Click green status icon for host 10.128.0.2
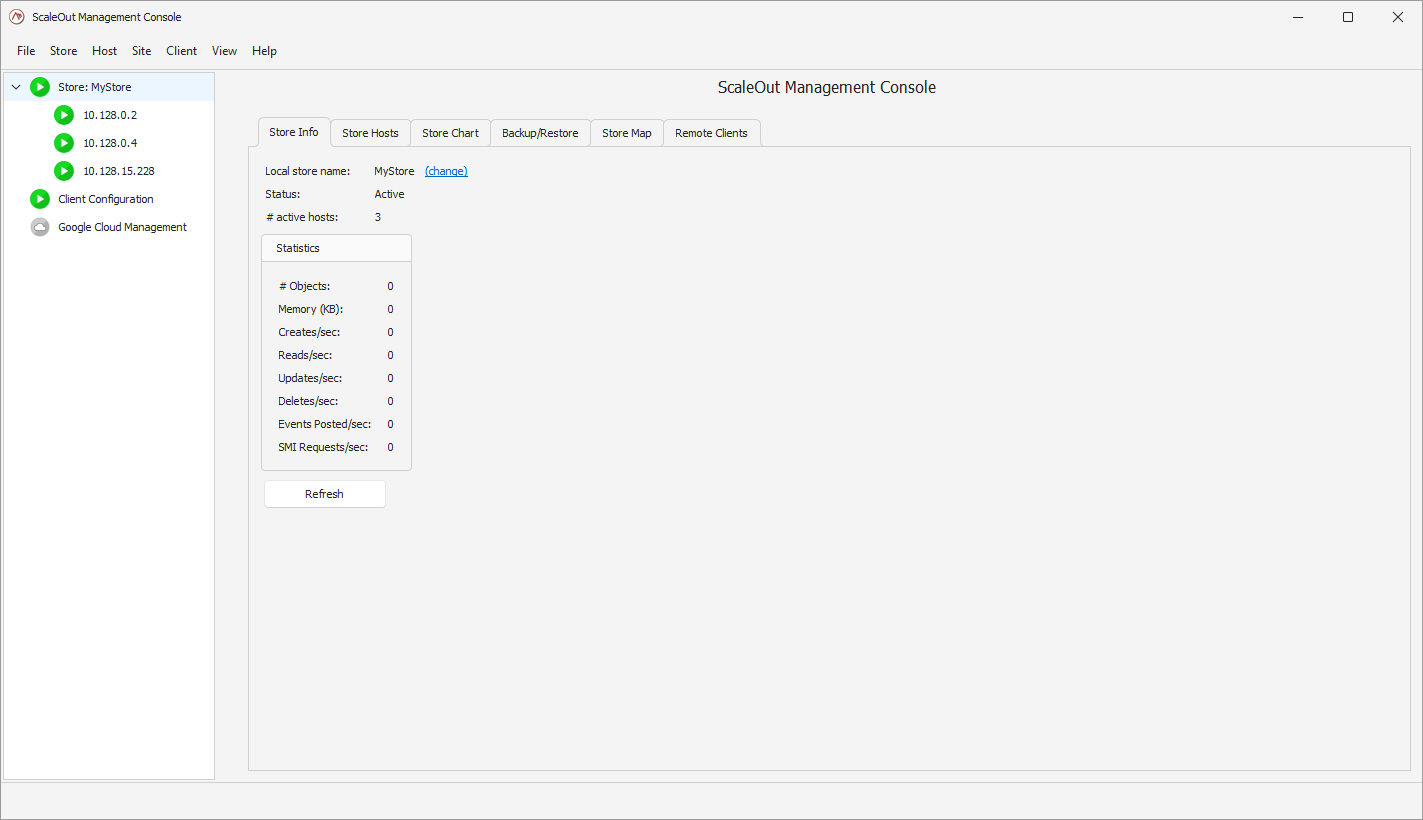This screenshot has height=820, width=1423. 64,115
